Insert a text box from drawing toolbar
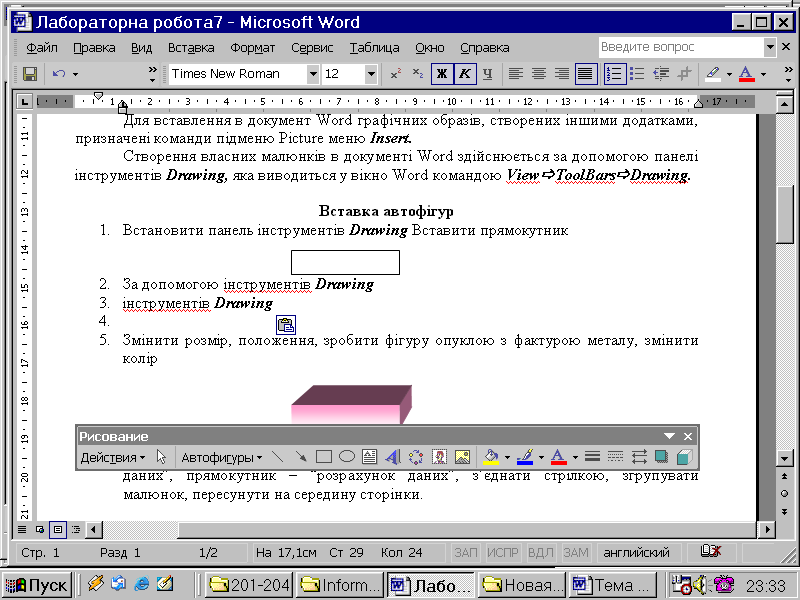Viewport: 800px width, 600px height. [x=369, y=457]
